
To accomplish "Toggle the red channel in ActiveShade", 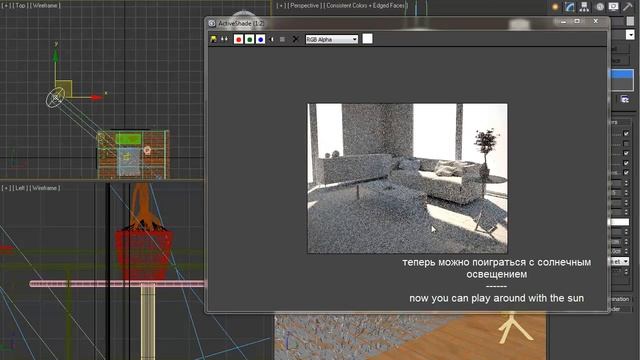I will pyautogui.click(x=239, y=39).
